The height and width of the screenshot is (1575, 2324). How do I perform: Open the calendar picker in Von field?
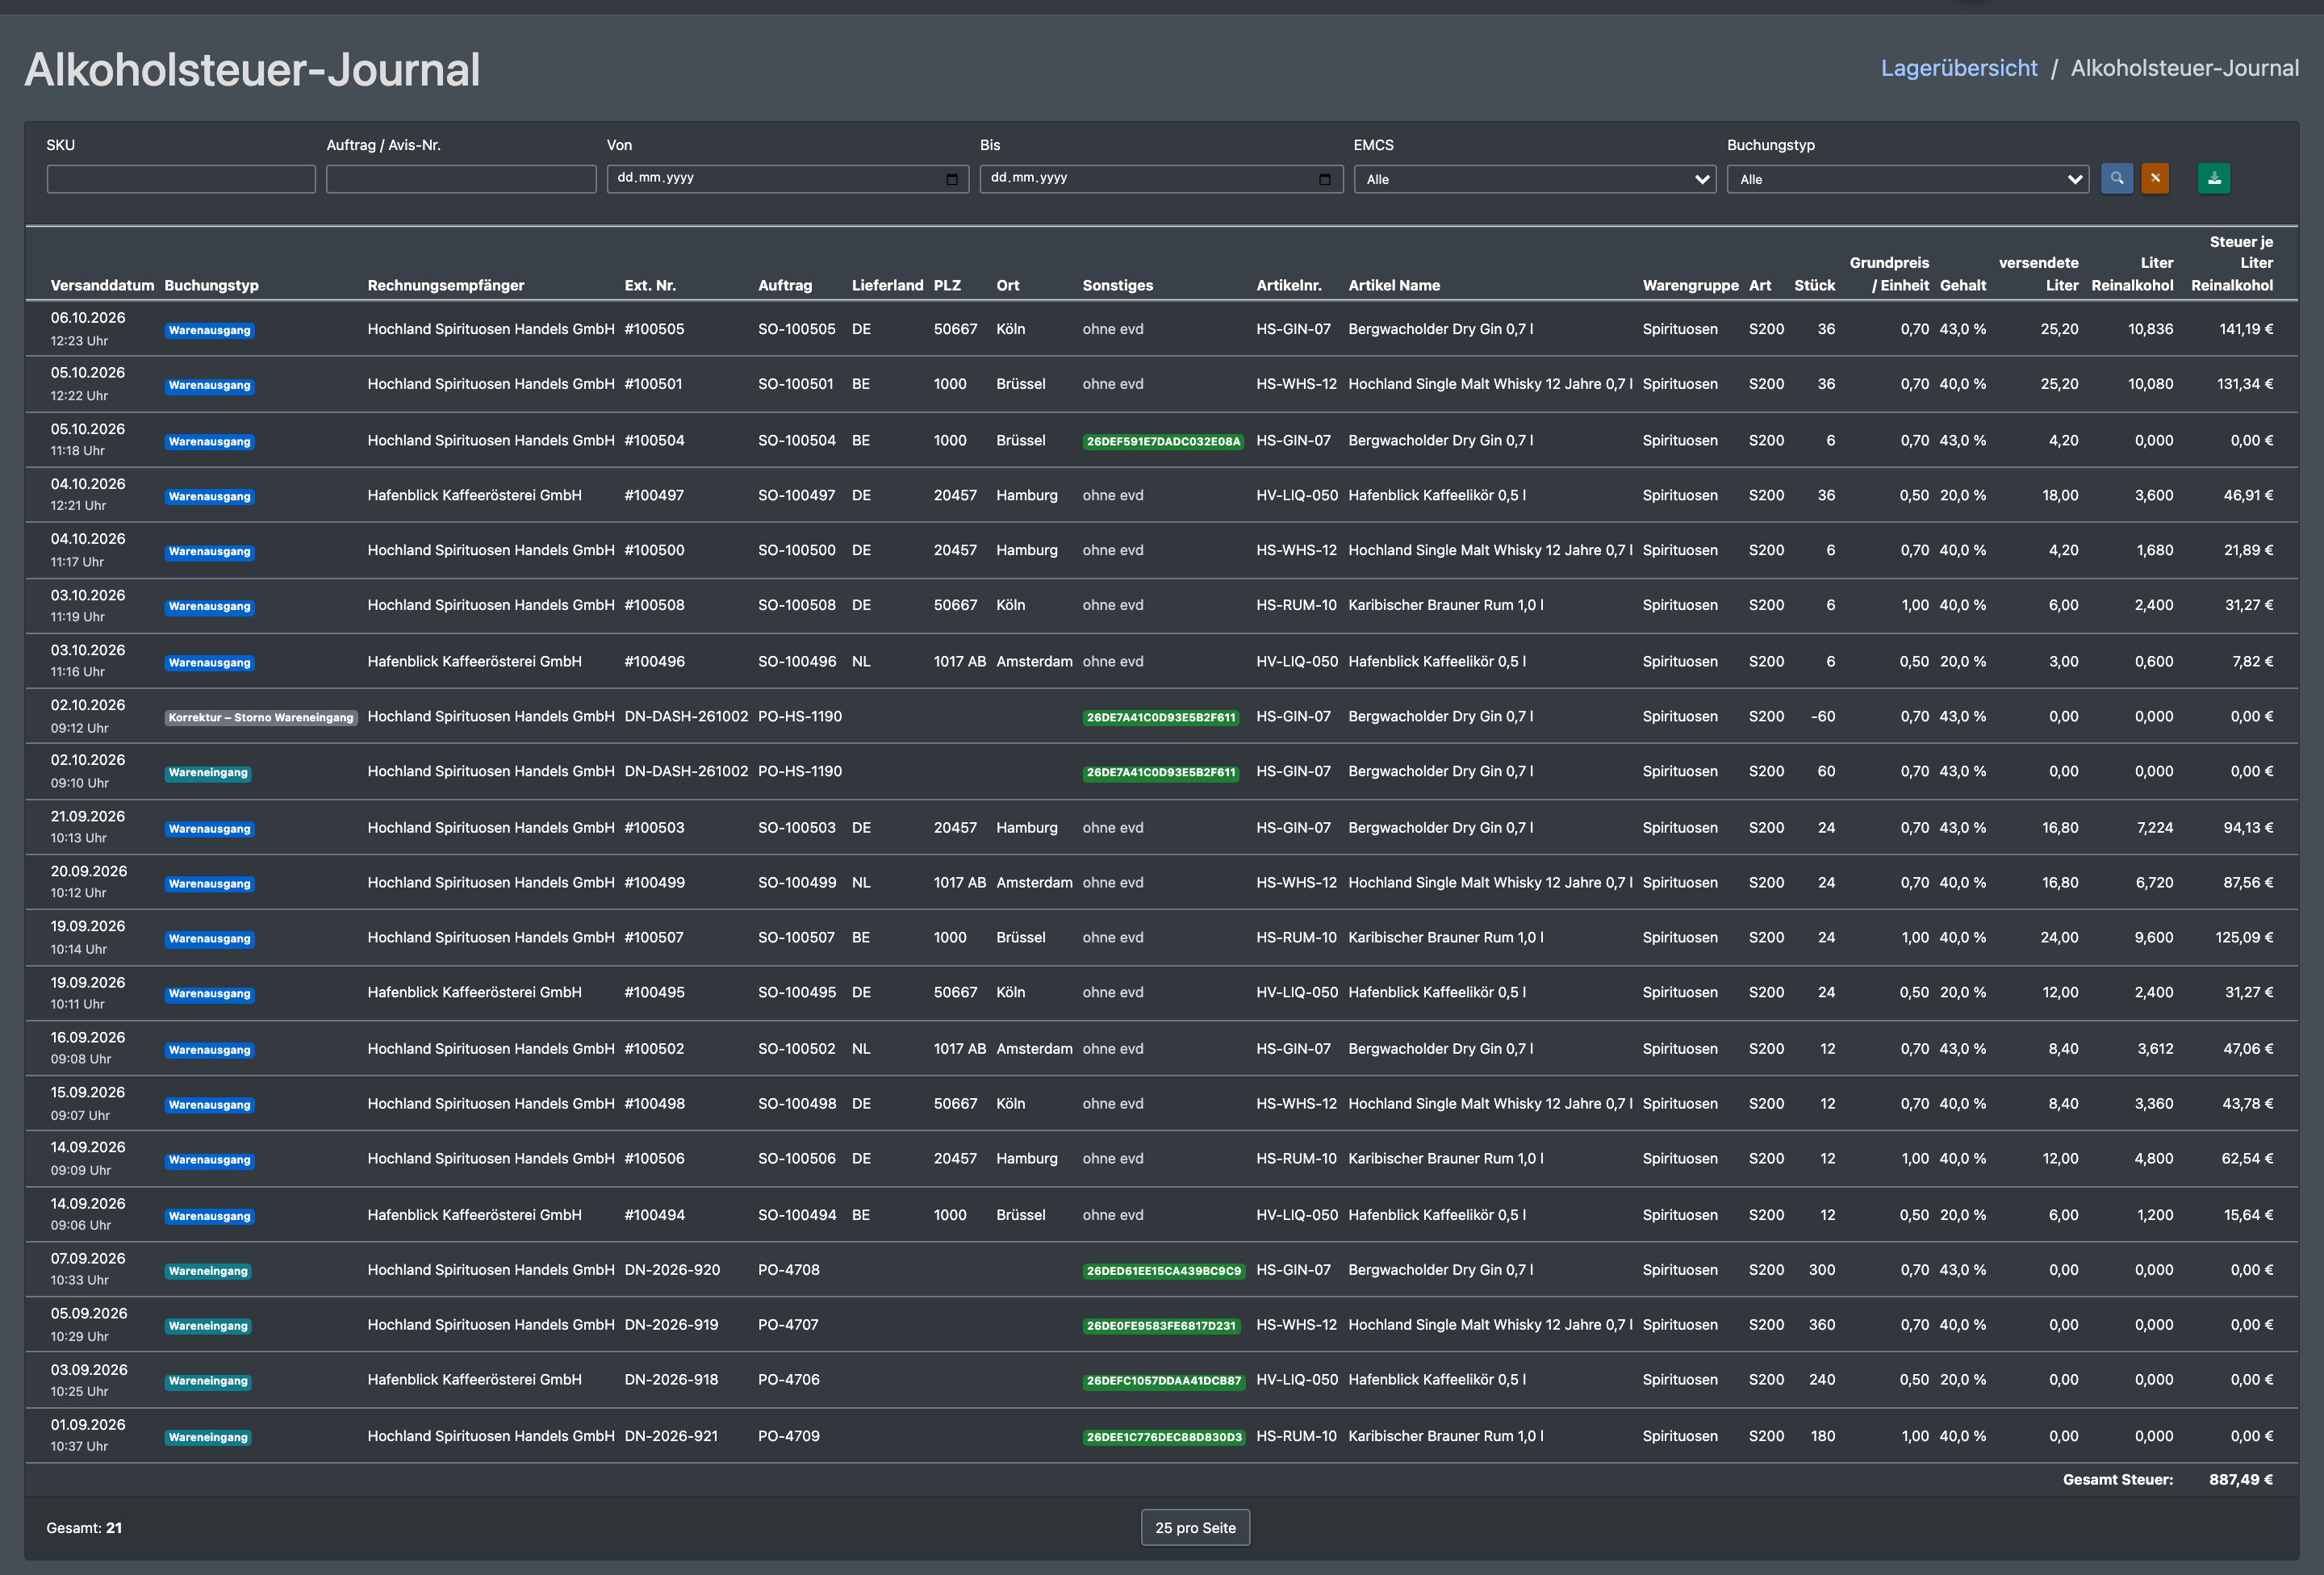[x=952, y=179]
